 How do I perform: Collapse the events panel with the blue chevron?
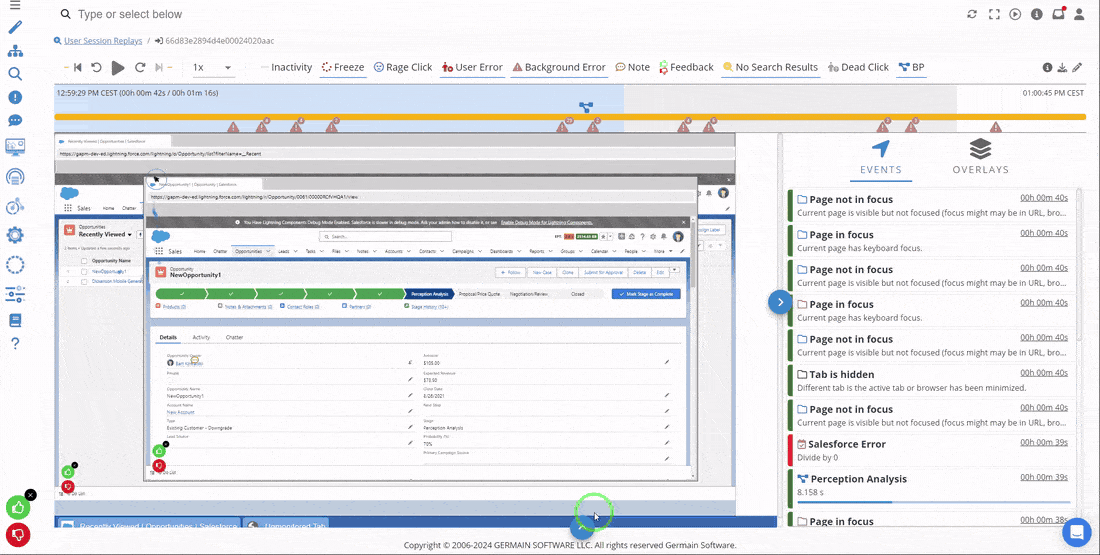[x=779, y=302]
